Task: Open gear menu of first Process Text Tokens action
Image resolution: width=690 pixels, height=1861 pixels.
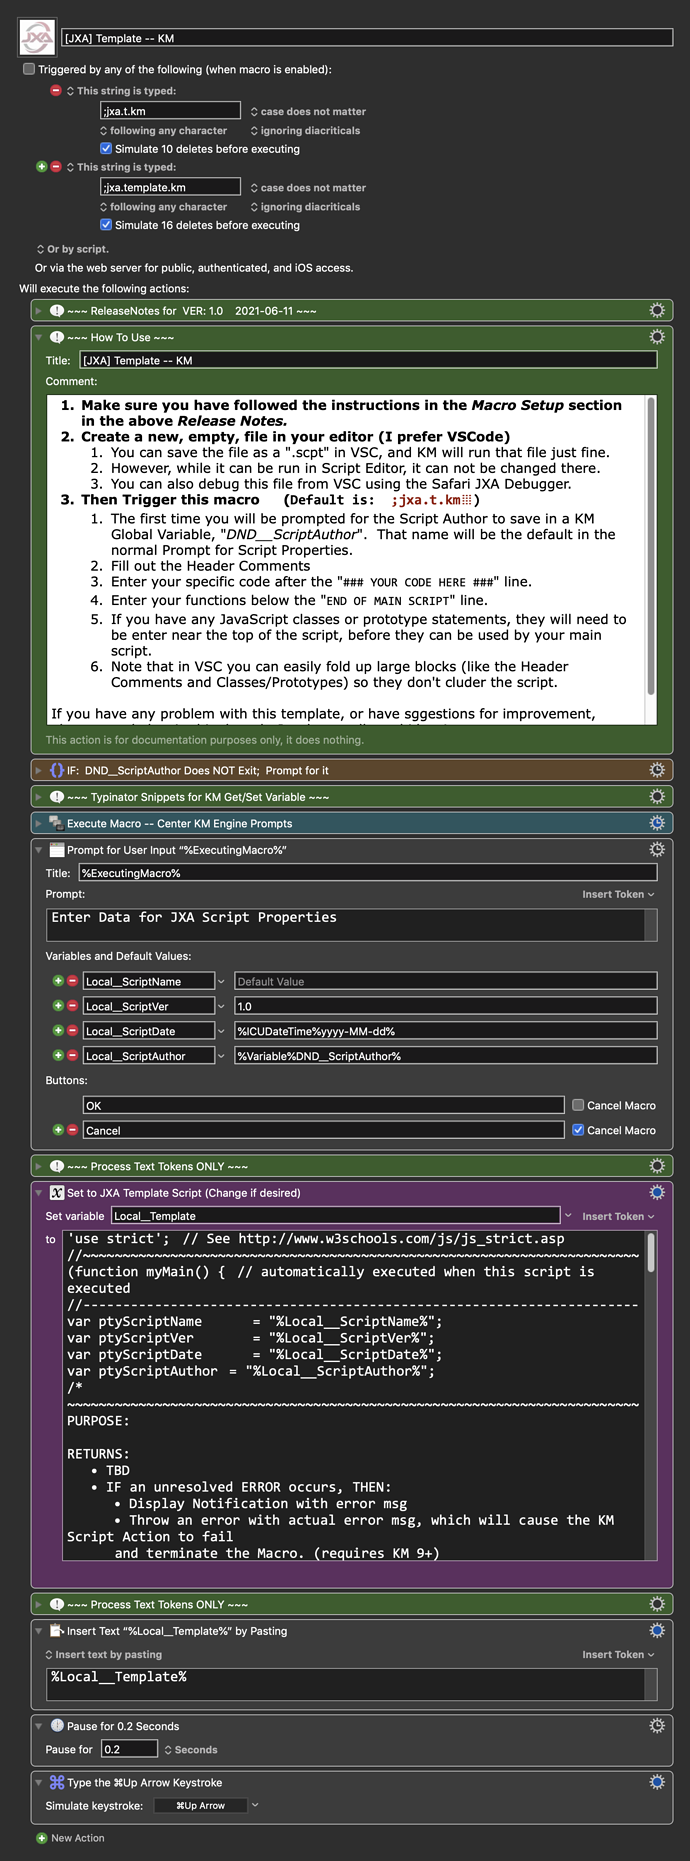Action: coord(657,1166)
